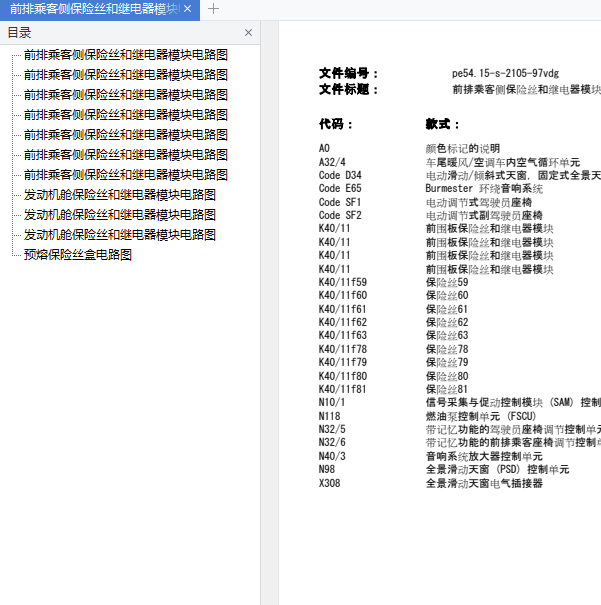This screenshot has height=605, width=601.
Task: Click the X308 code
Action: (329, 483)
